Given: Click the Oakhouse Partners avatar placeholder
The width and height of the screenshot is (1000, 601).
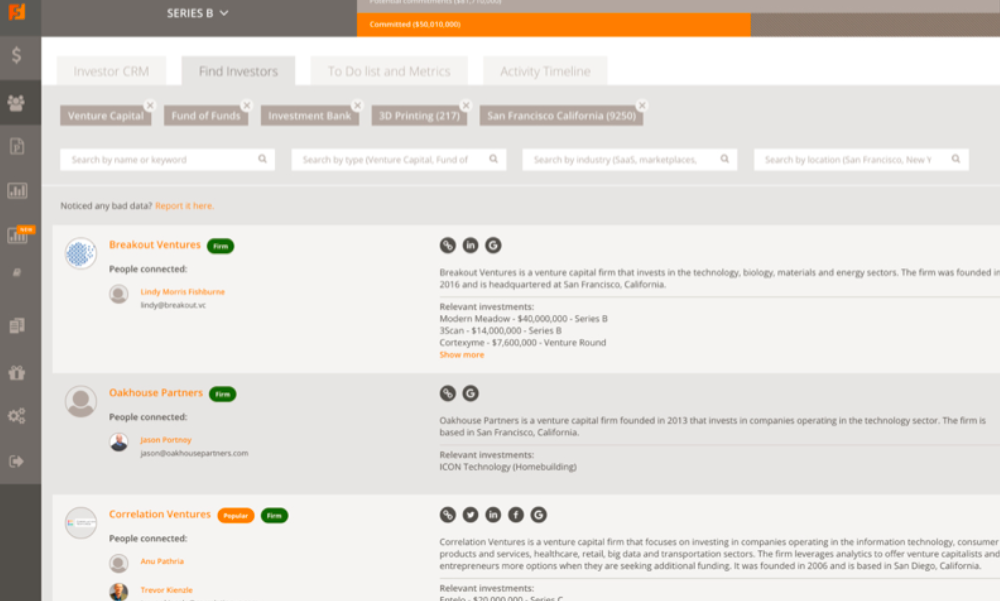Looking at the screenshot, I should tap(81, 401).
